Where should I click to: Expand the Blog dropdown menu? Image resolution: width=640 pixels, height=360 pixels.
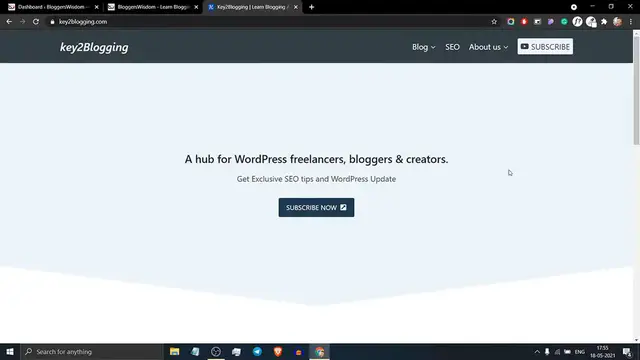pyautogui.click(x=424, y=47)
